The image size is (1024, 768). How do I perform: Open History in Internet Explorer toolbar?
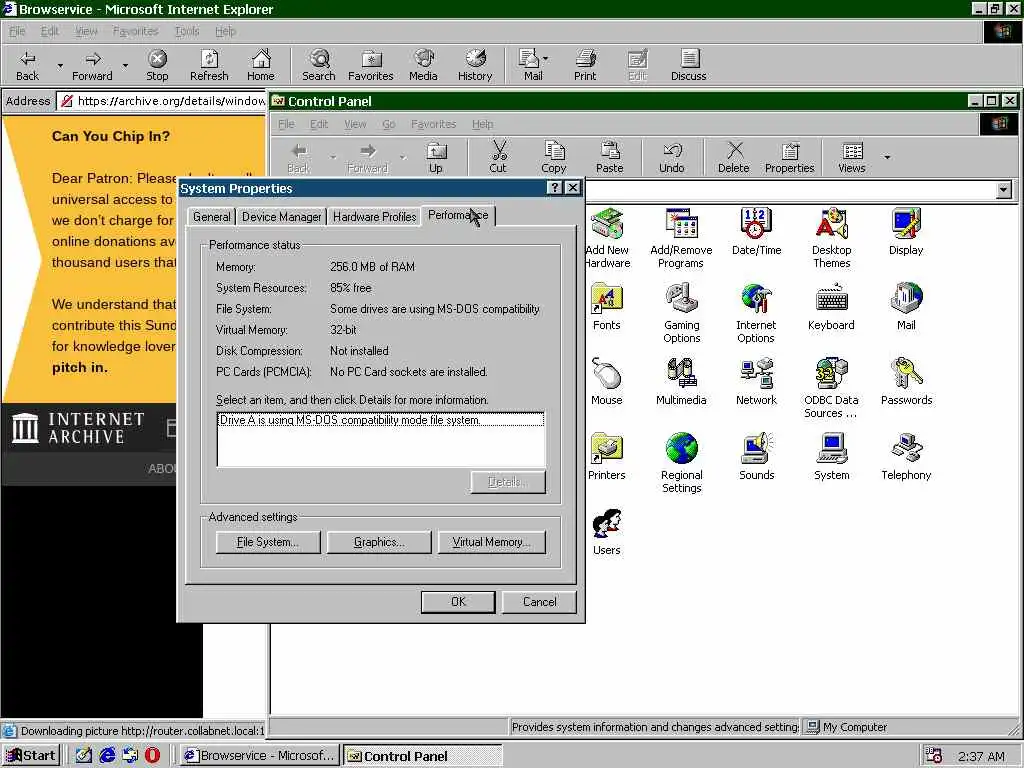pyautogui.click(x=475, y=65)
